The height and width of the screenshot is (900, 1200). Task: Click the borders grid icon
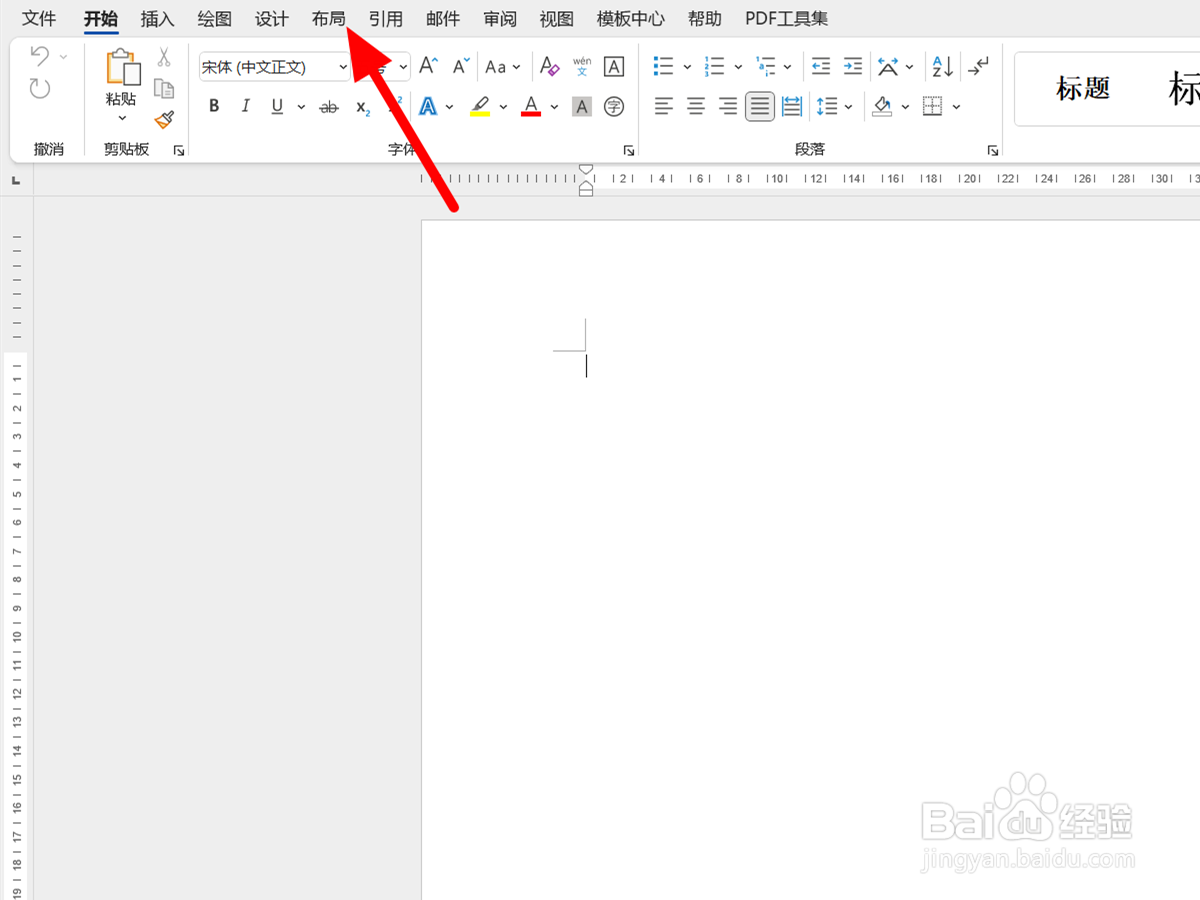933,106
